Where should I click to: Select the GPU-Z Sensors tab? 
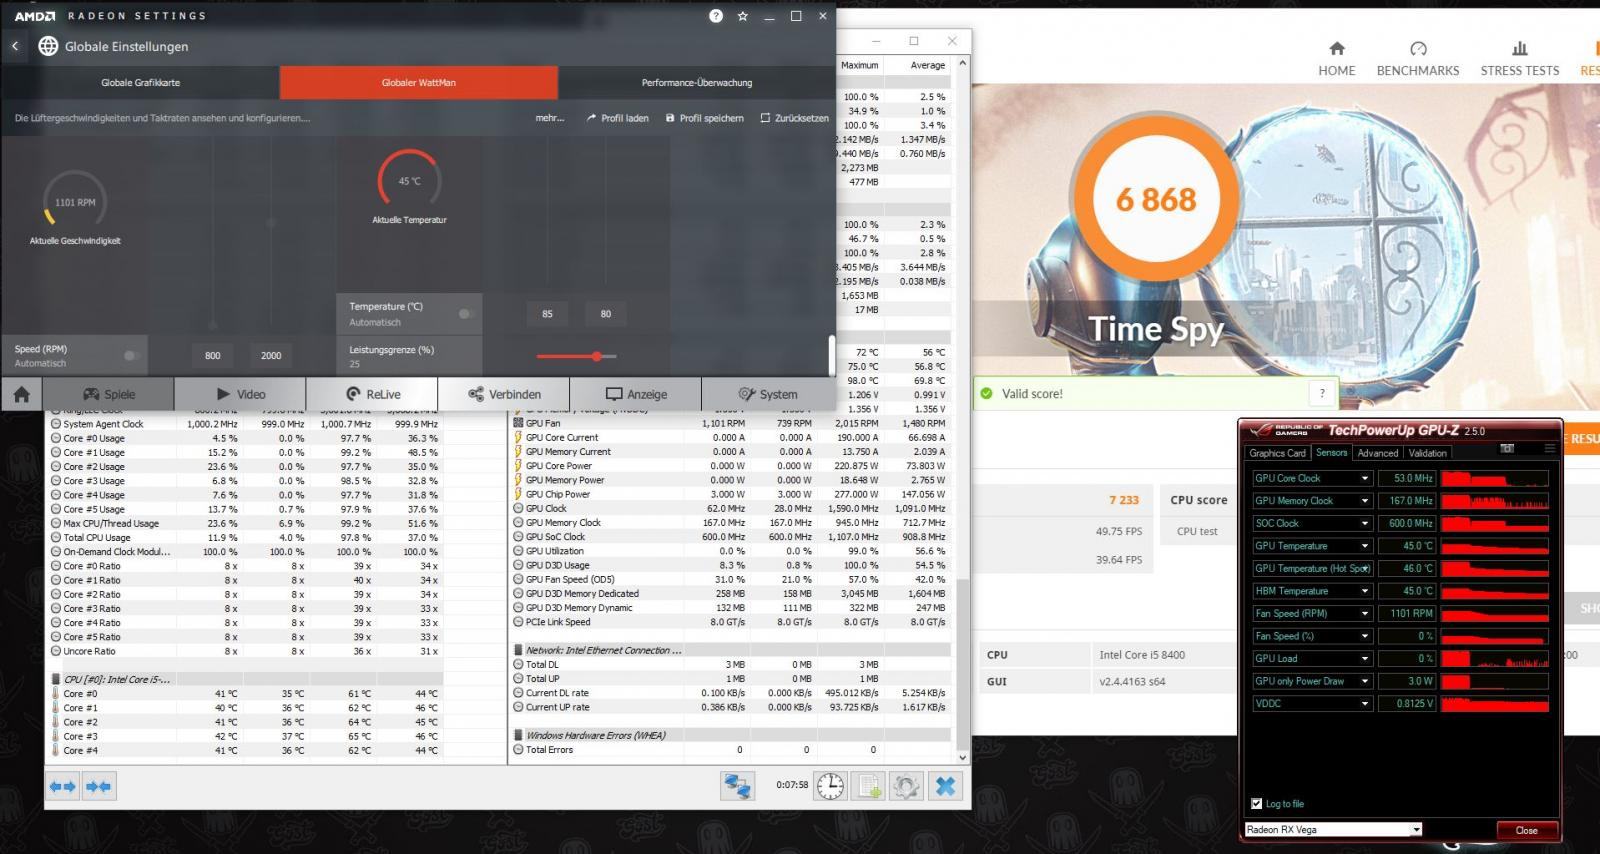pyautogui.click(x=1331, y=453)
